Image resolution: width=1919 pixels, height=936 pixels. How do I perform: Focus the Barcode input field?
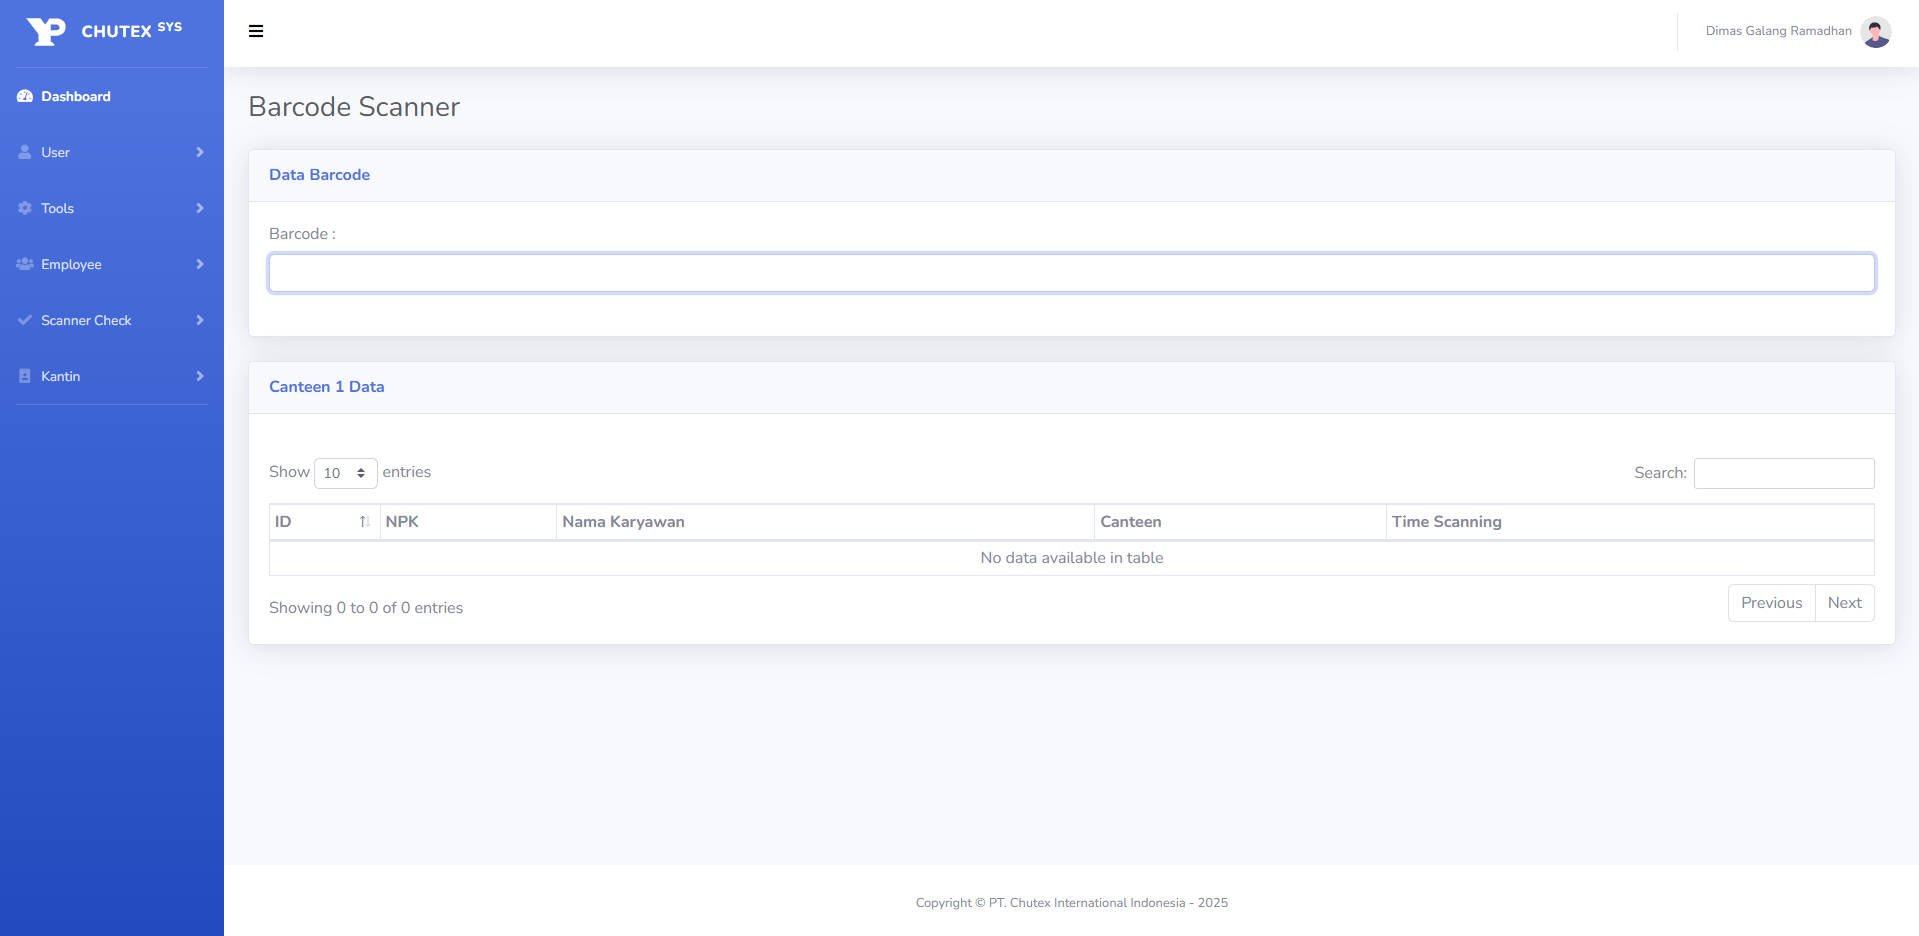(x=1071, y=273)
